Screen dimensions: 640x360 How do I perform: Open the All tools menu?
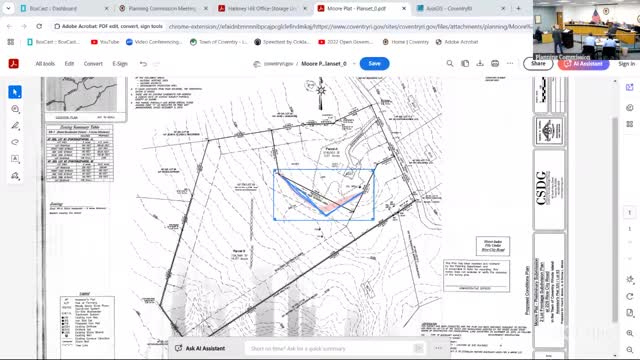(x=45, y=64)
